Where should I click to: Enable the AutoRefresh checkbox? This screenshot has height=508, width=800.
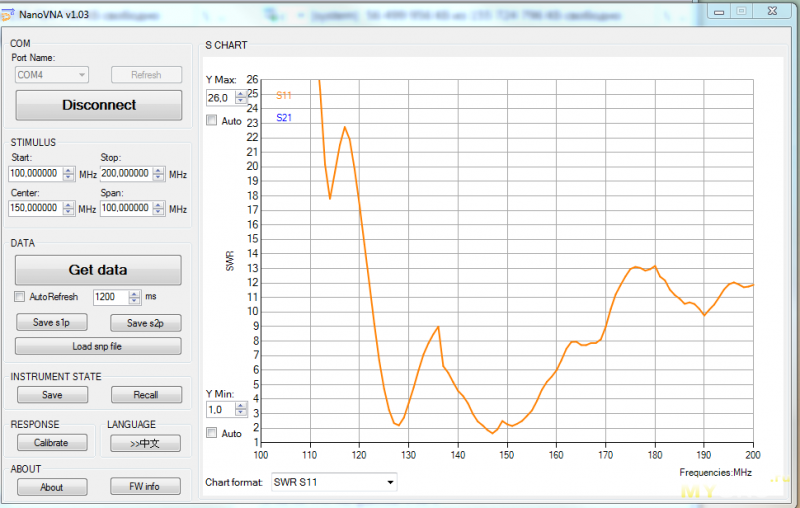pyautogui.click(x=20, y=297)
